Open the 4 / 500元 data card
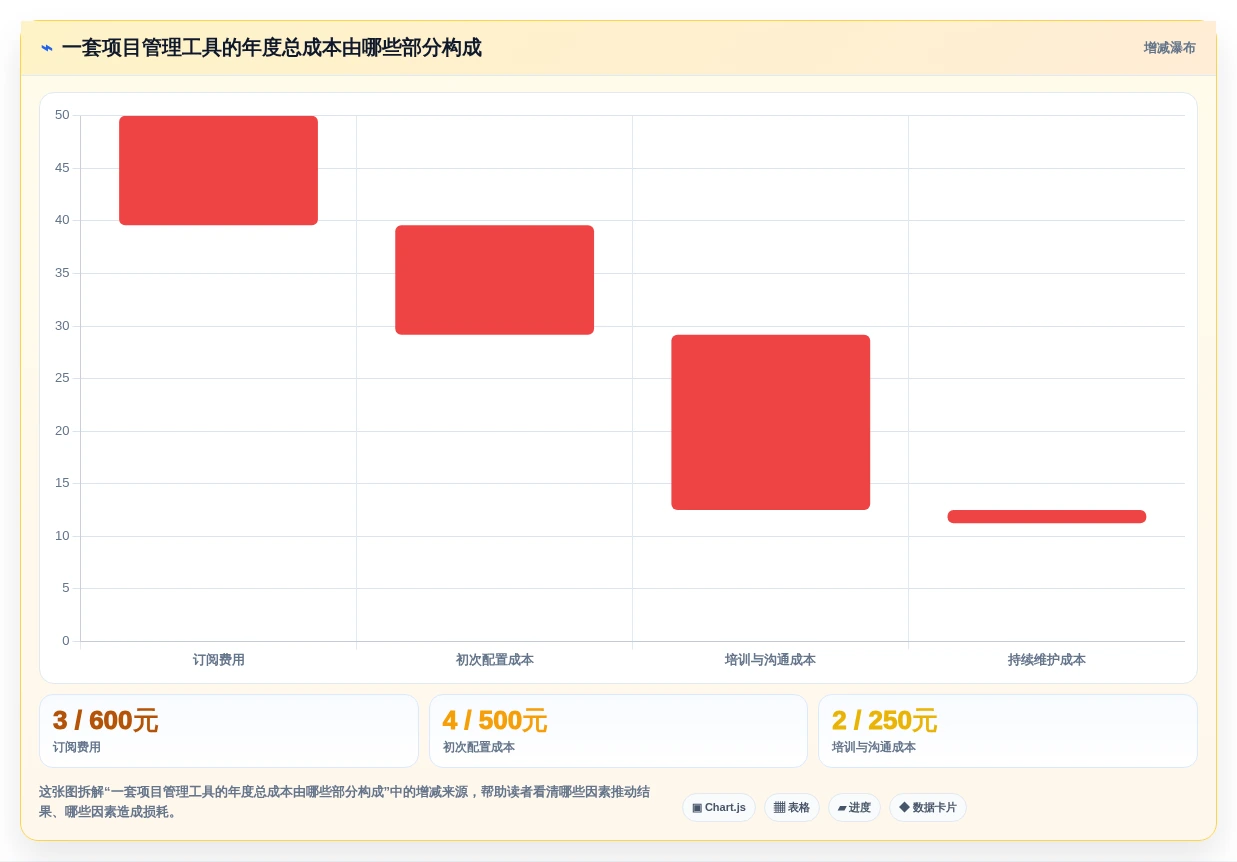This screenshot has height=862, width=1237. 618,731
